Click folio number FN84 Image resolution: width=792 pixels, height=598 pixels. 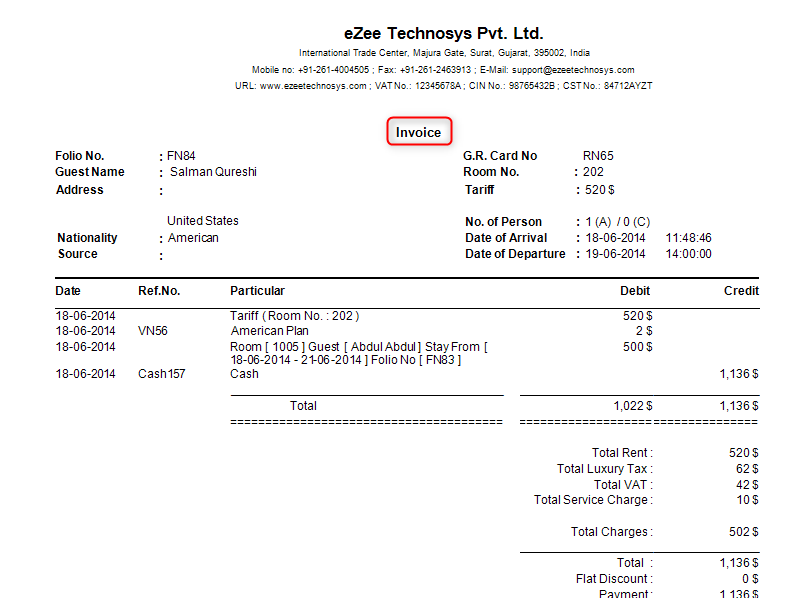(181, 156)
